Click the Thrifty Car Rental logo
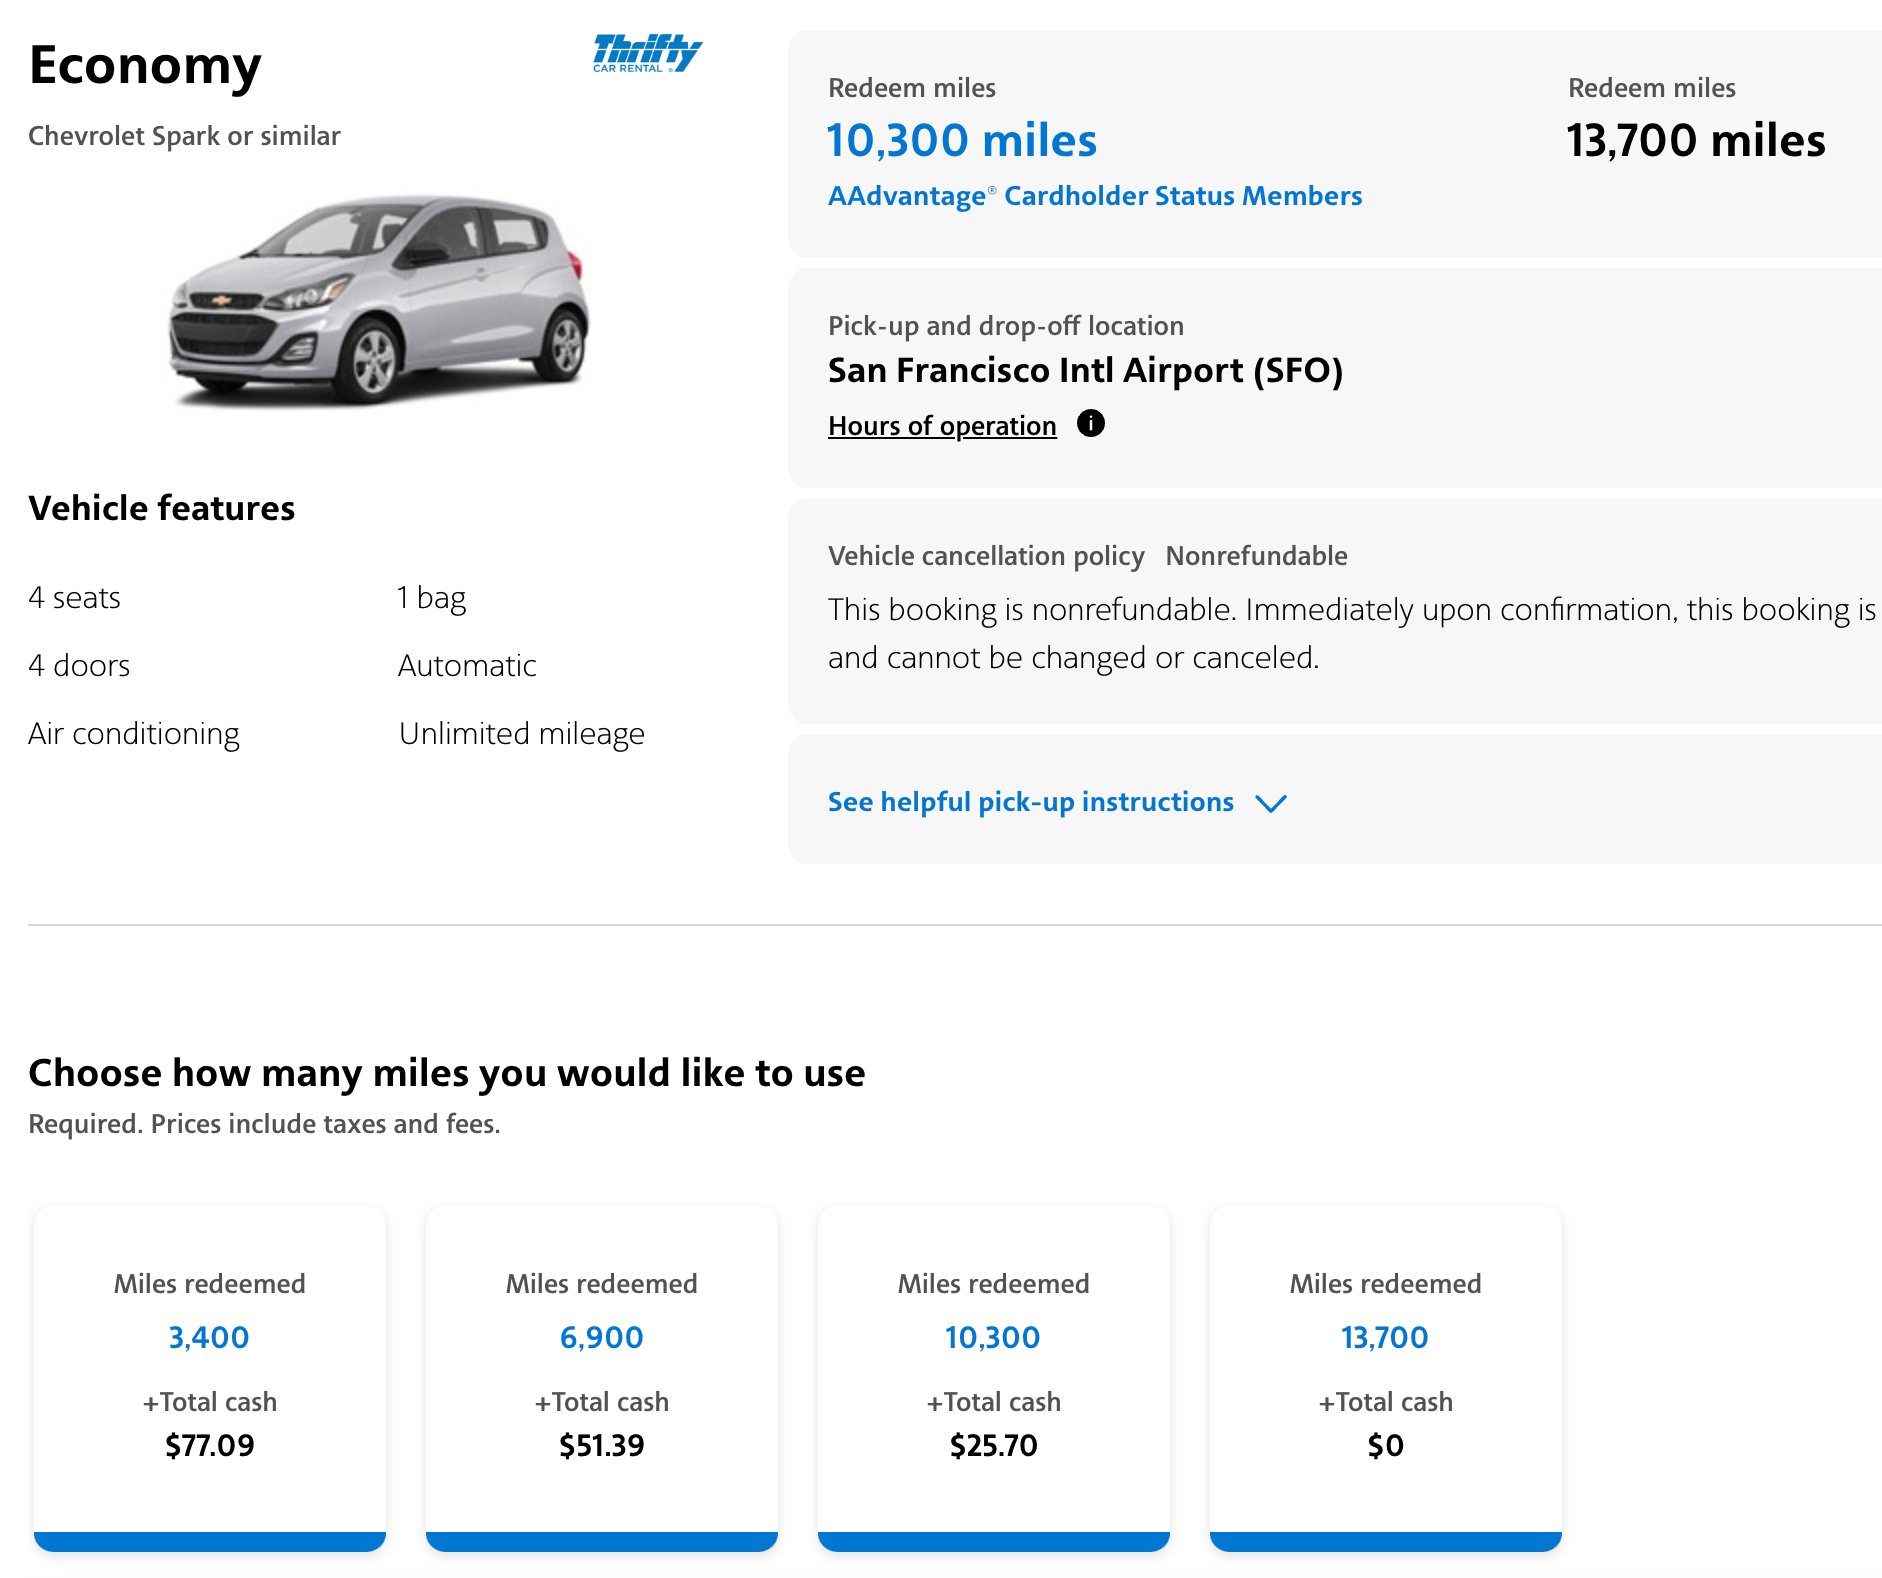This screenshot has height=1578, width=1882. point(646,53)
